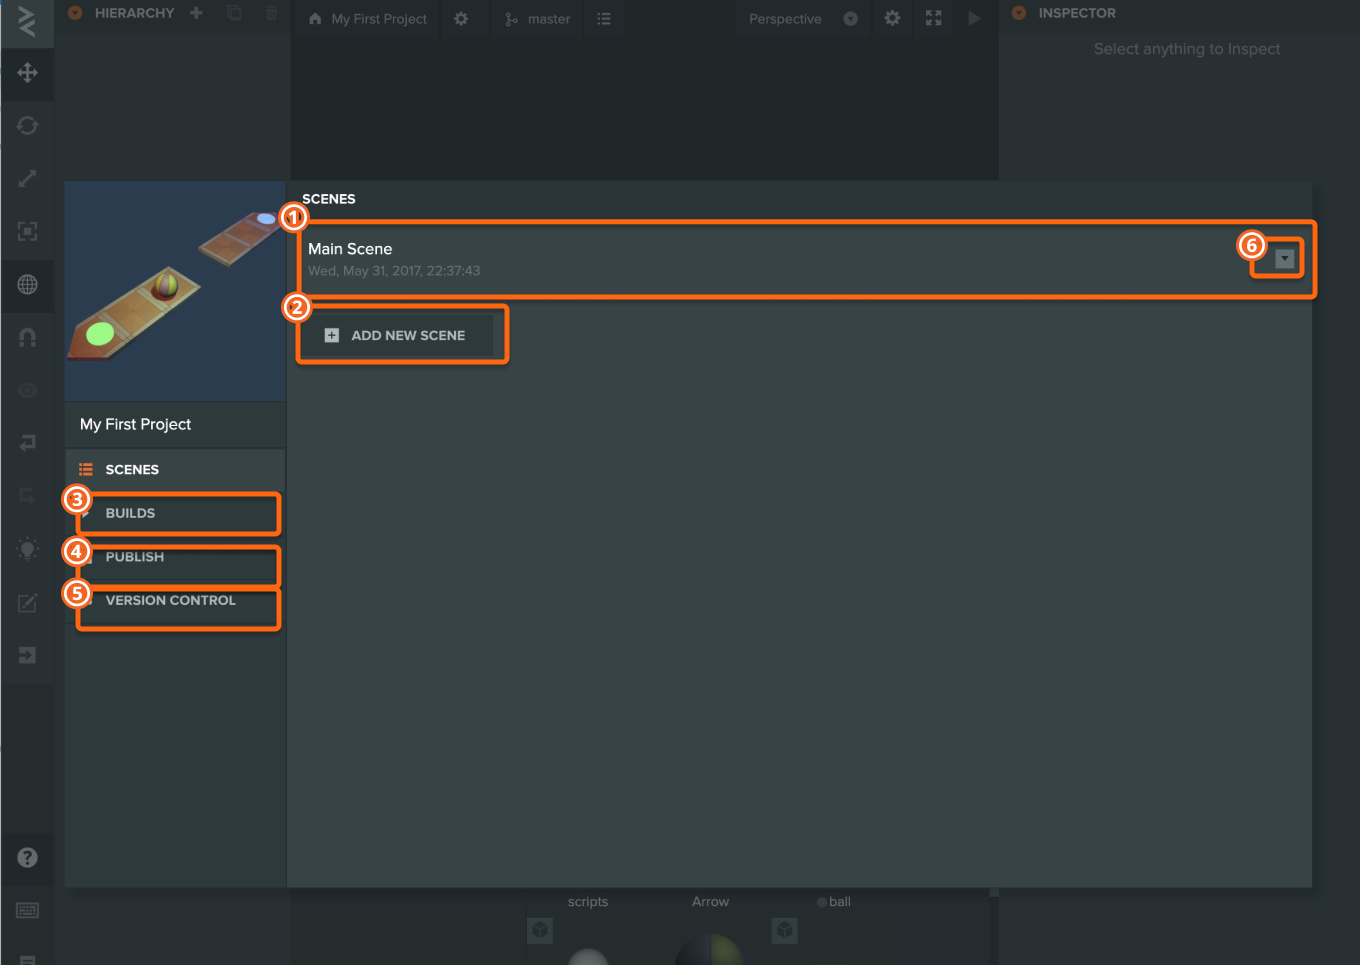Select the Translate move gizmo tool
This screenshot has height=965, width=1360.
coord(27,73)
